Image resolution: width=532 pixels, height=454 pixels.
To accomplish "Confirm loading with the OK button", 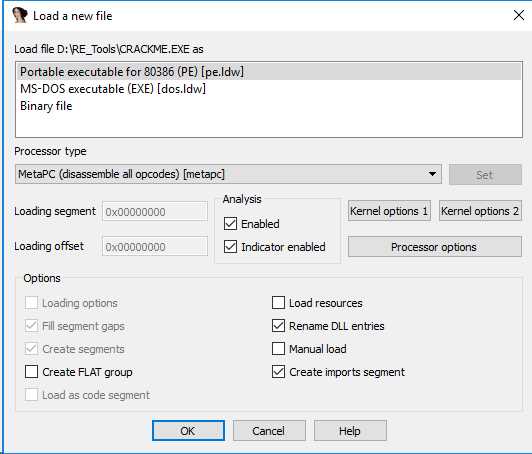I will (188, 431).
